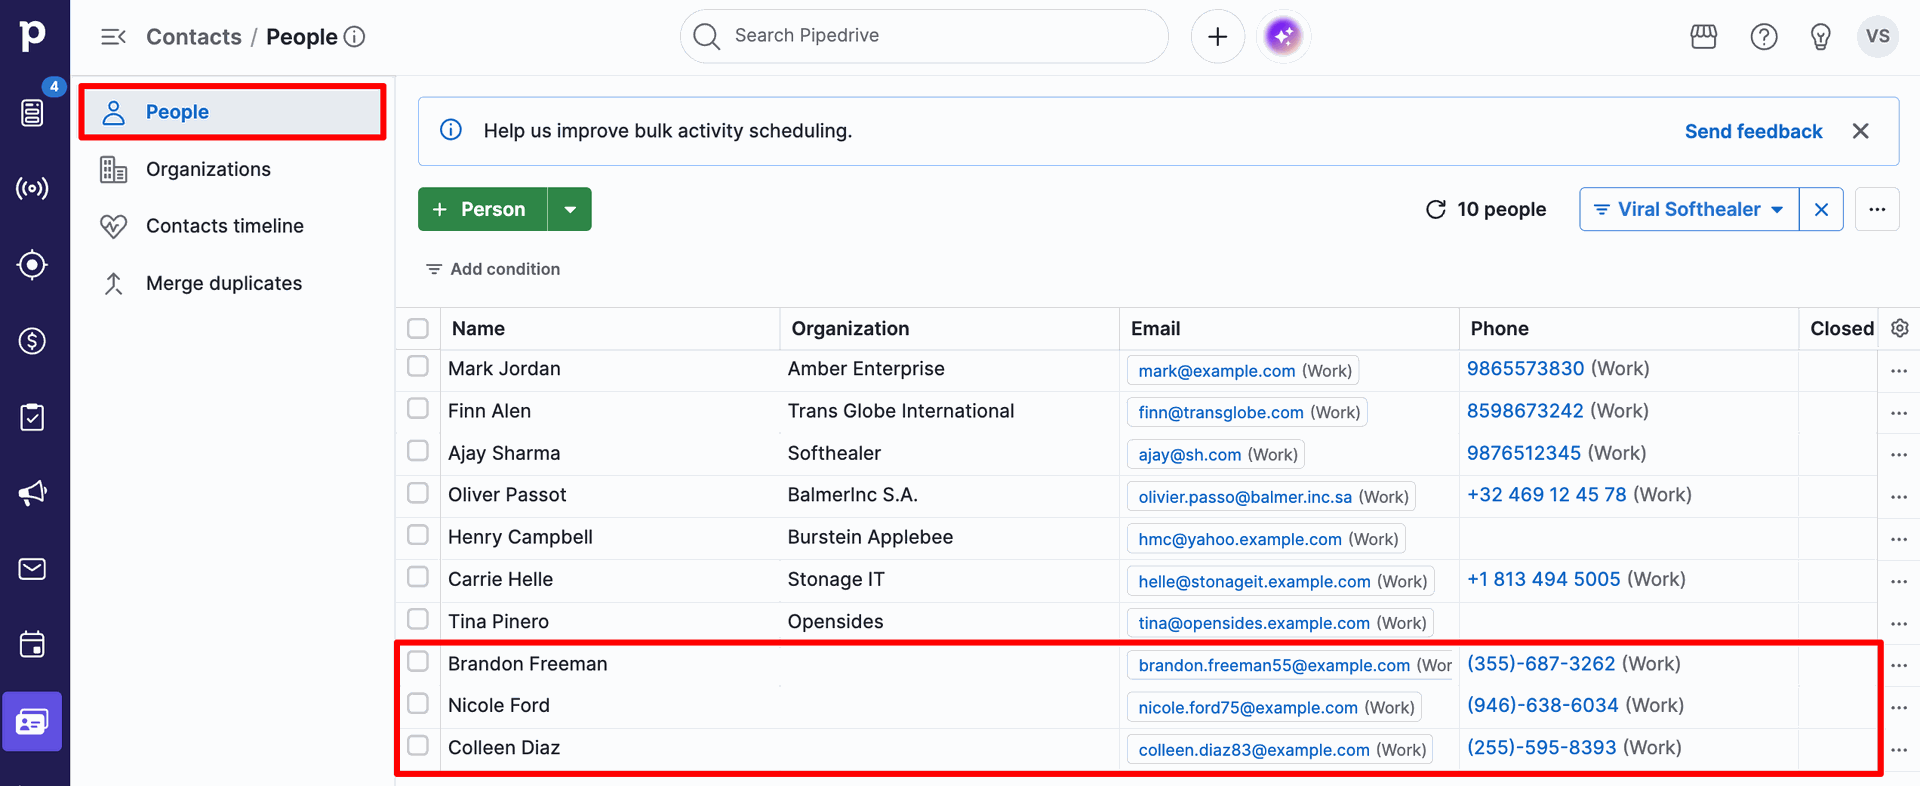Screen dimensions: 1920x786
Task: Toggle the select-all checkbox in header
Action: [x=418, y=328]
